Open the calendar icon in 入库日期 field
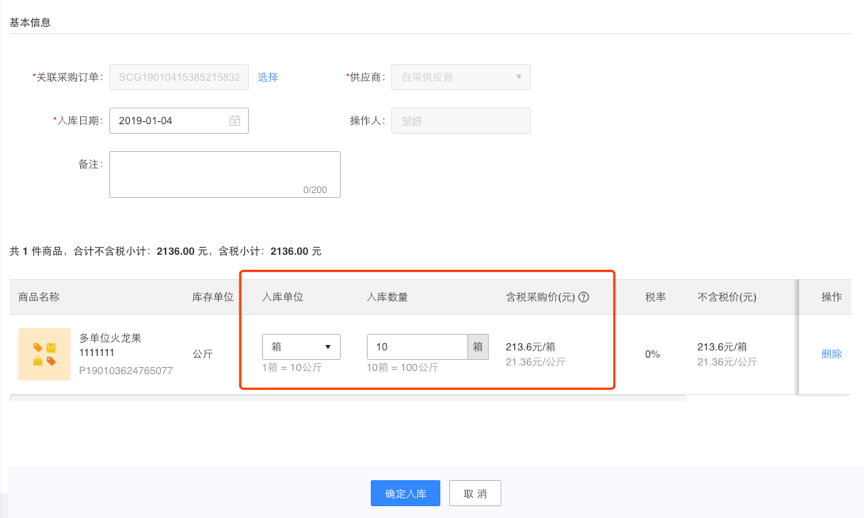The width and height of the screenshot is (864, 518). (x=234, y=121)
